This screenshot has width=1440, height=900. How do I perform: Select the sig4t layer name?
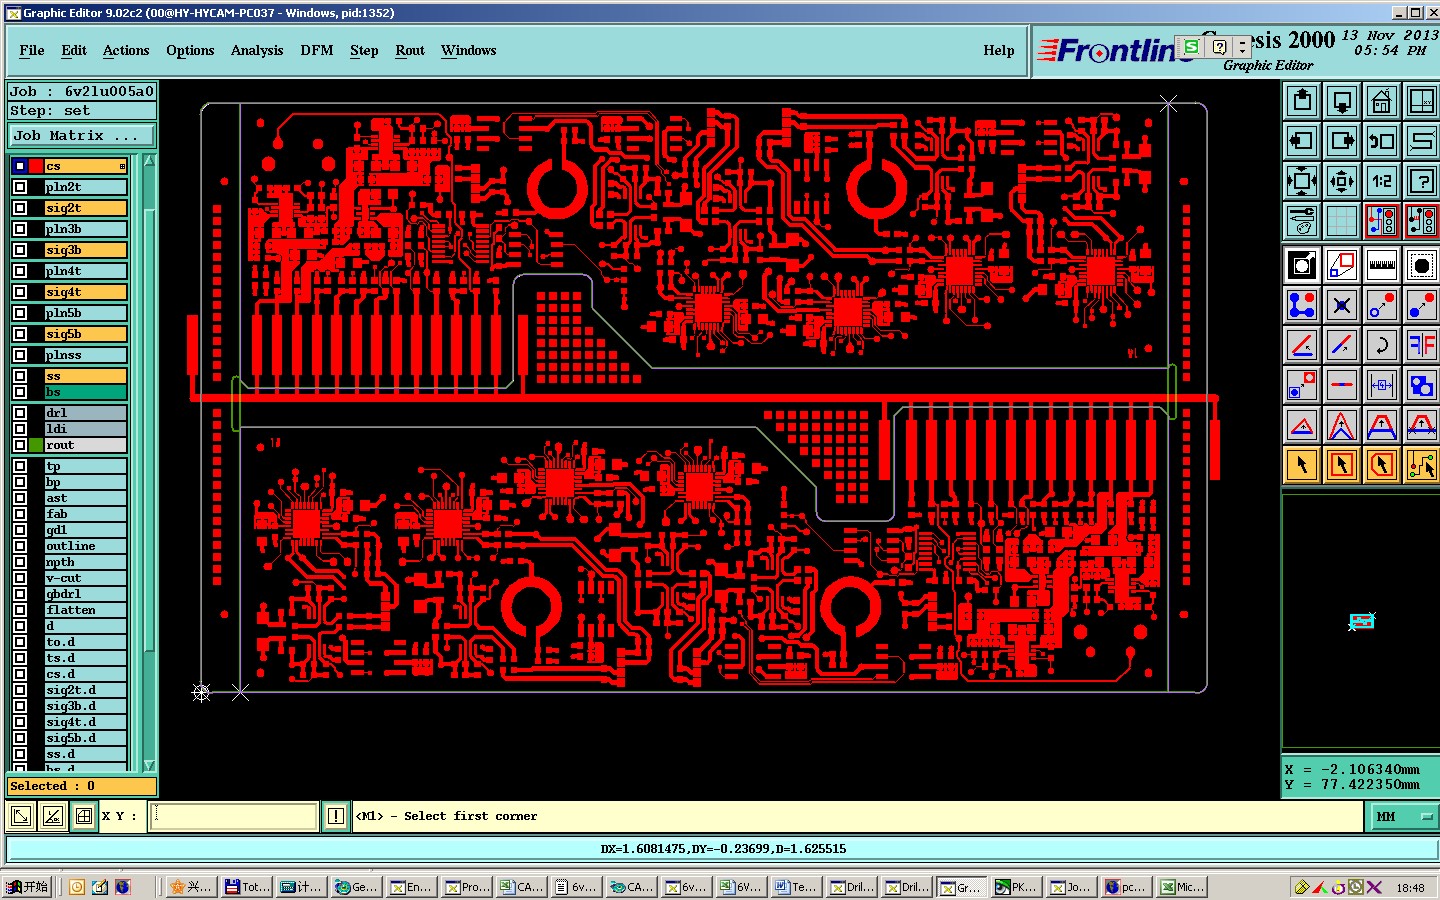tap(85, 292)
